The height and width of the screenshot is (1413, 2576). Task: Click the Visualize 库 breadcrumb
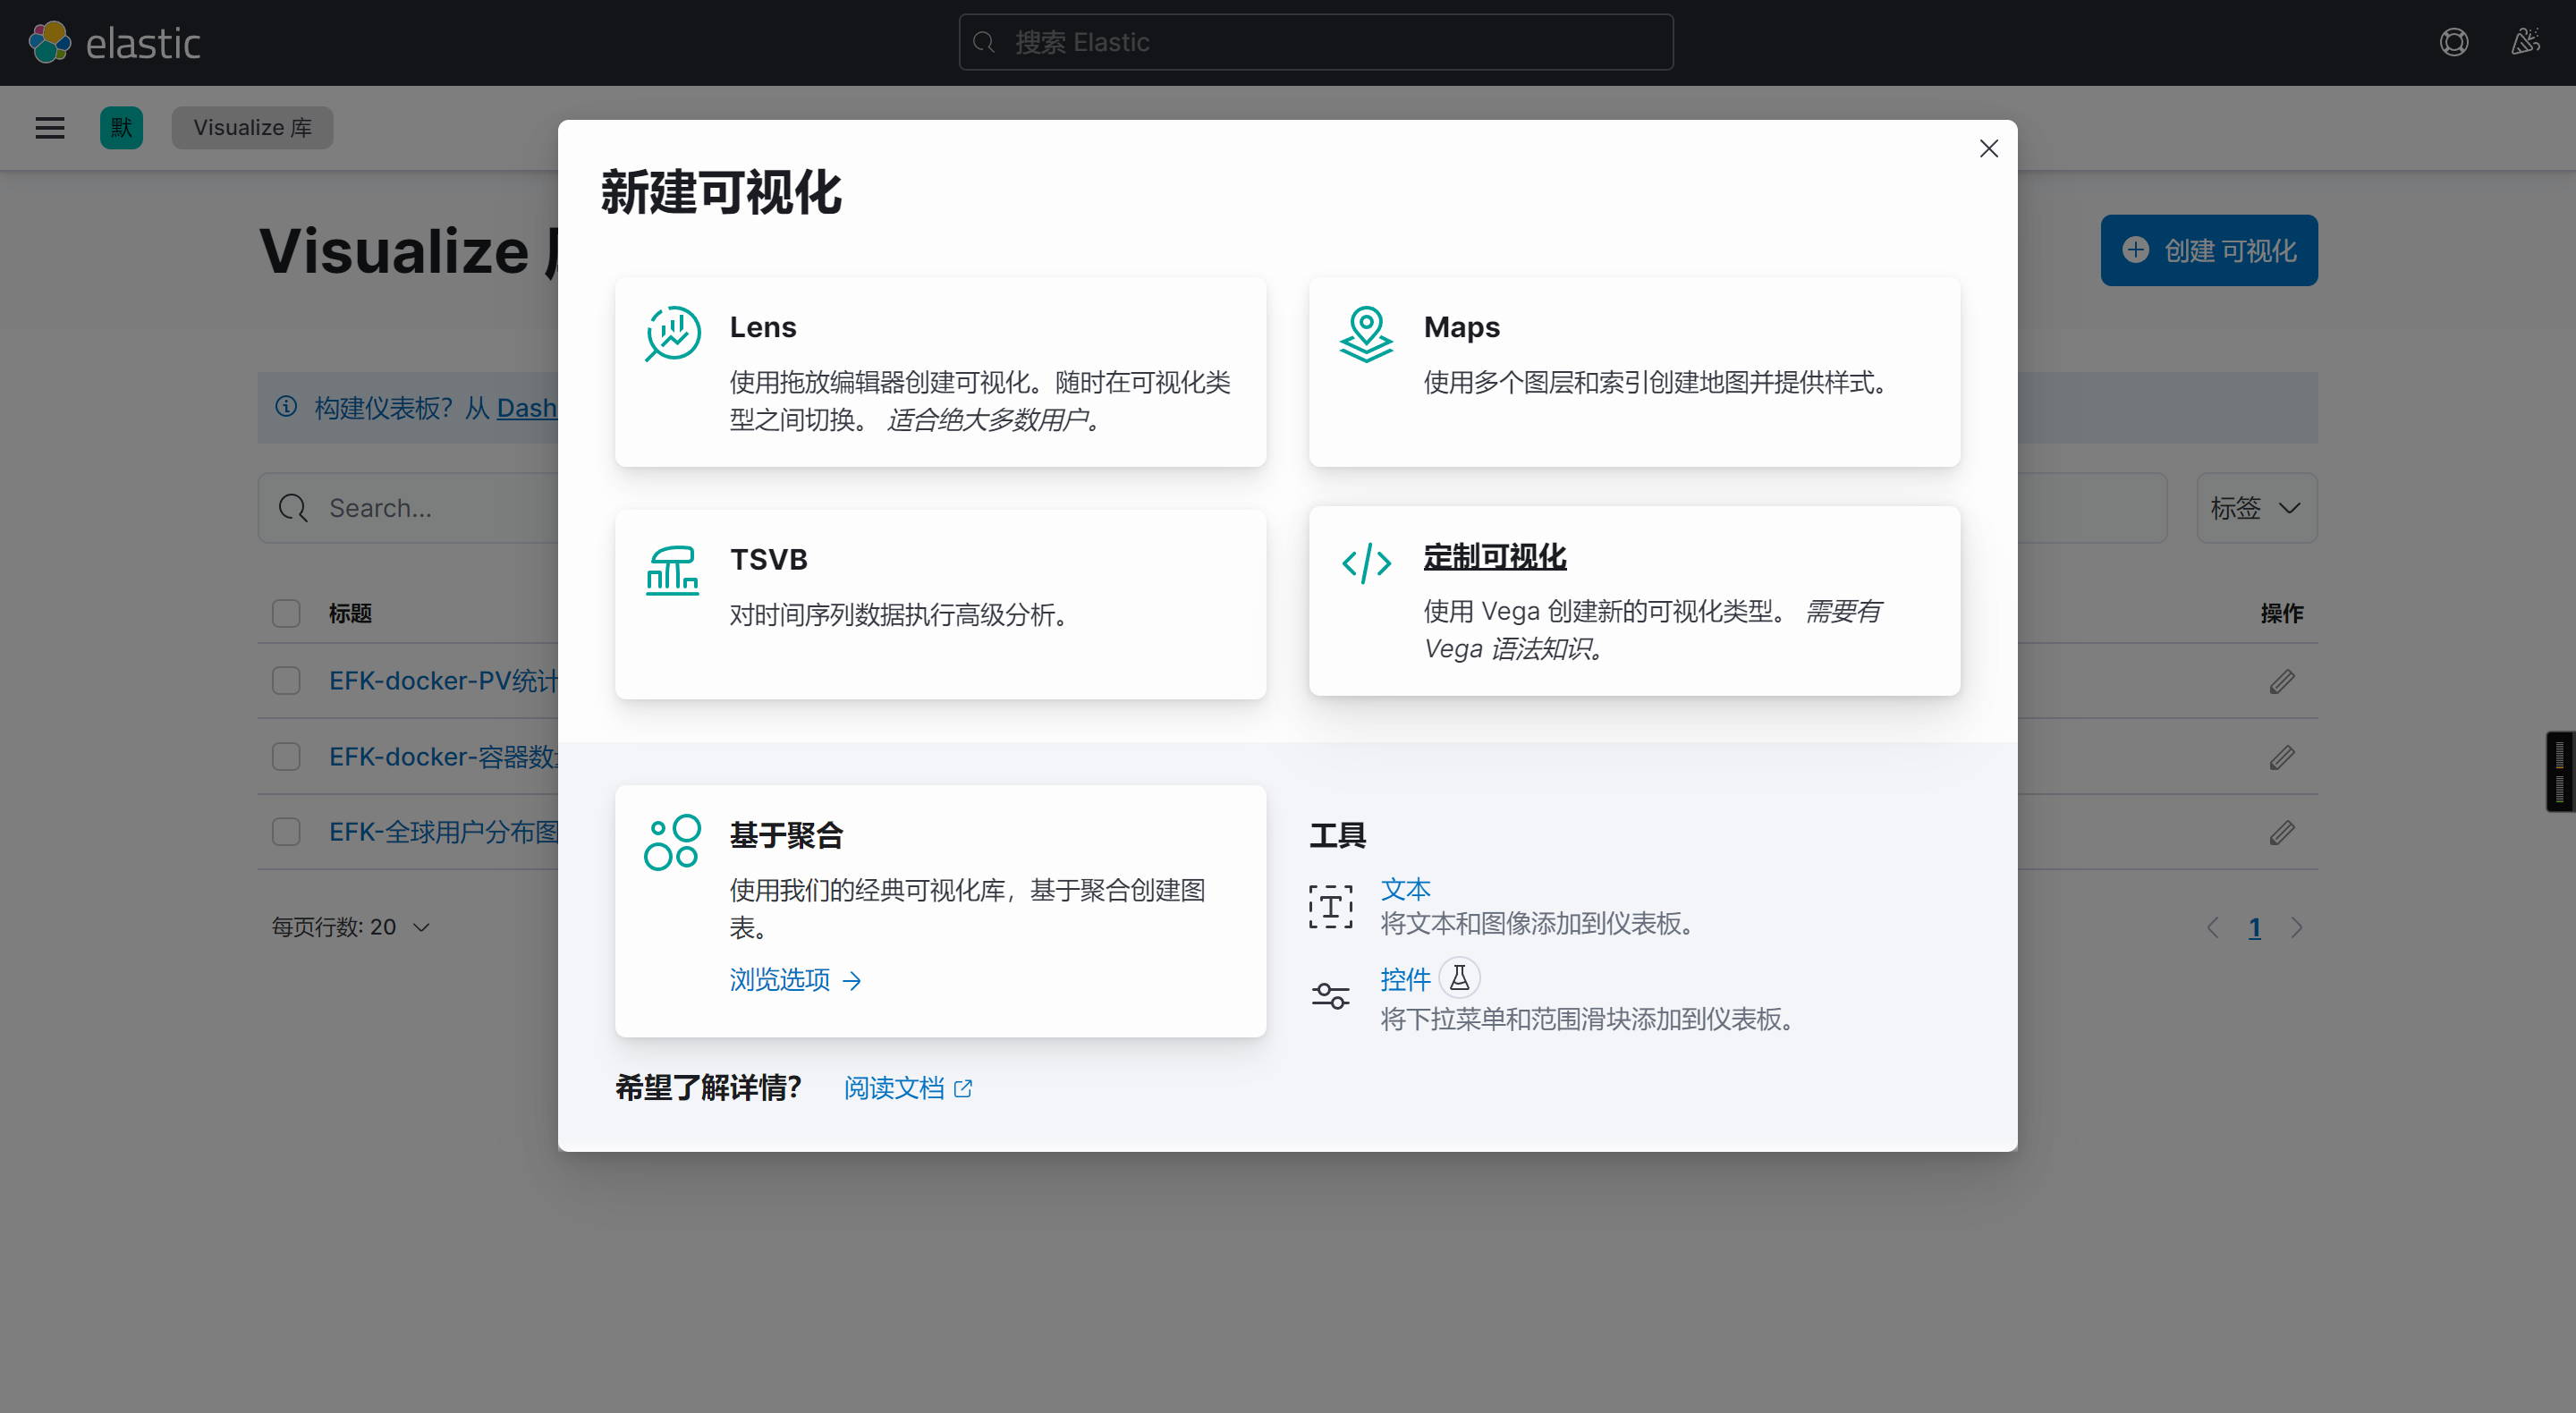(x=252, y=128)
